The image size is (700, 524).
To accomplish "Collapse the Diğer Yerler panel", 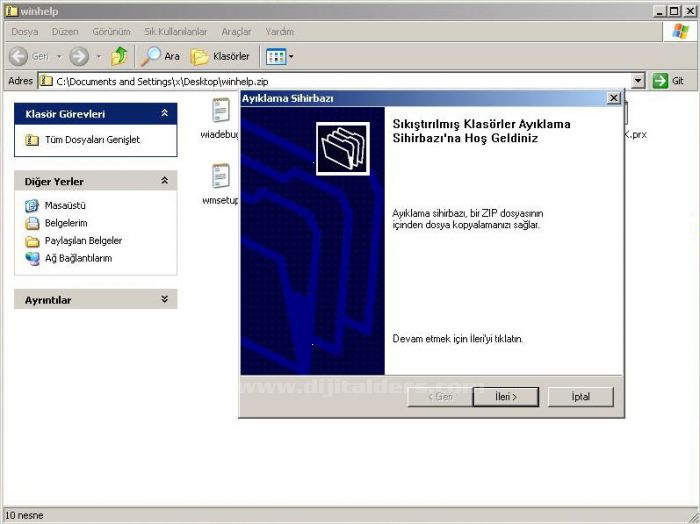I will (164, 181).
